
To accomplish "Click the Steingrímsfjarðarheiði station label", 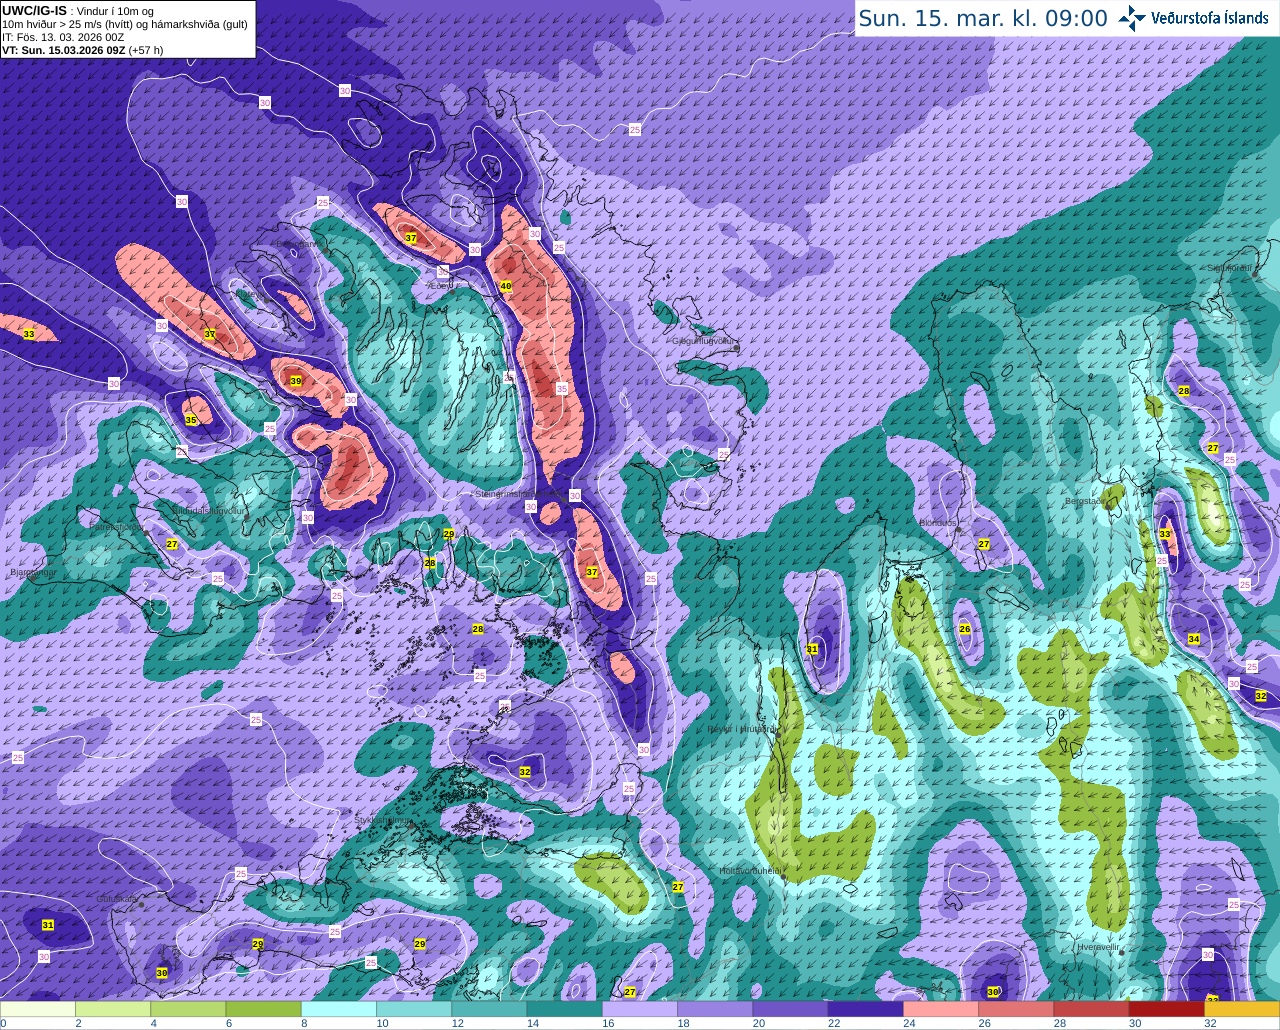I will (x=519, y=494).
